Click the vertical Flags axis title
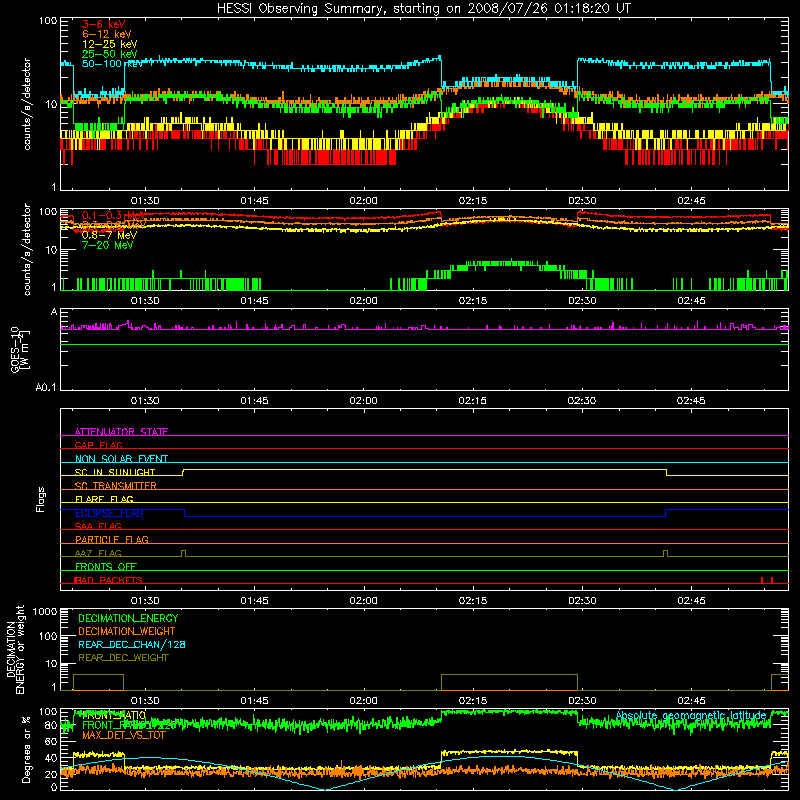 click(41, 499)
